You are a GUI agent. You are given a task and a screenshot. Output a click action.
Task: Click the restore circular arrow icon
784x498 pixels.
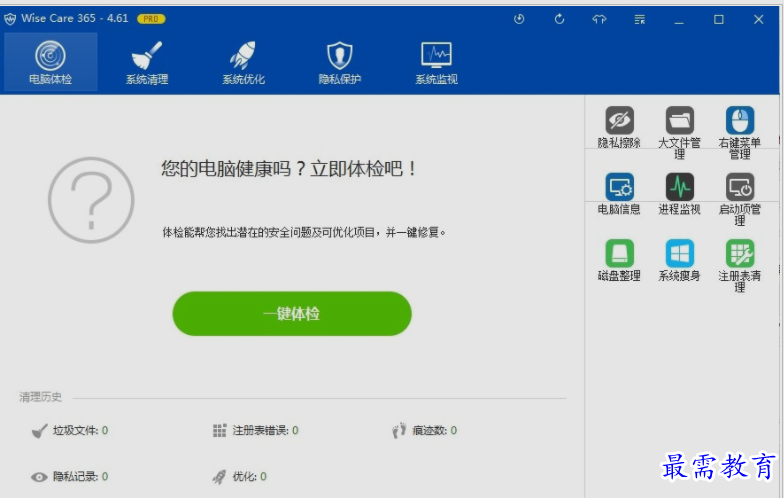(560, 19)
